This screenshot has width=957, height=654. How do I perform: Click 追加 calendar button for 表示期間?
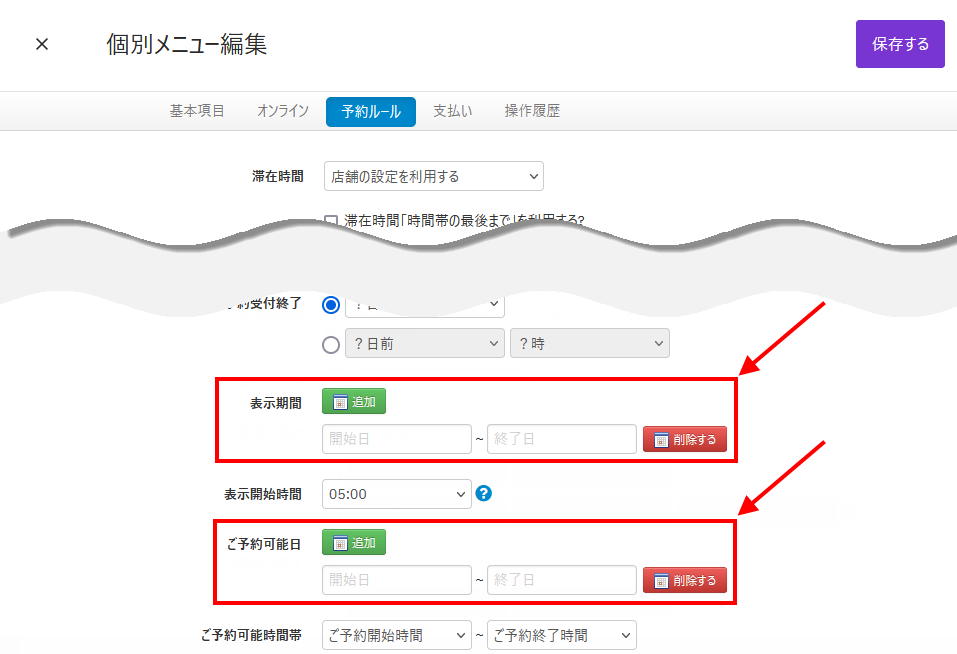pos(354,402)
